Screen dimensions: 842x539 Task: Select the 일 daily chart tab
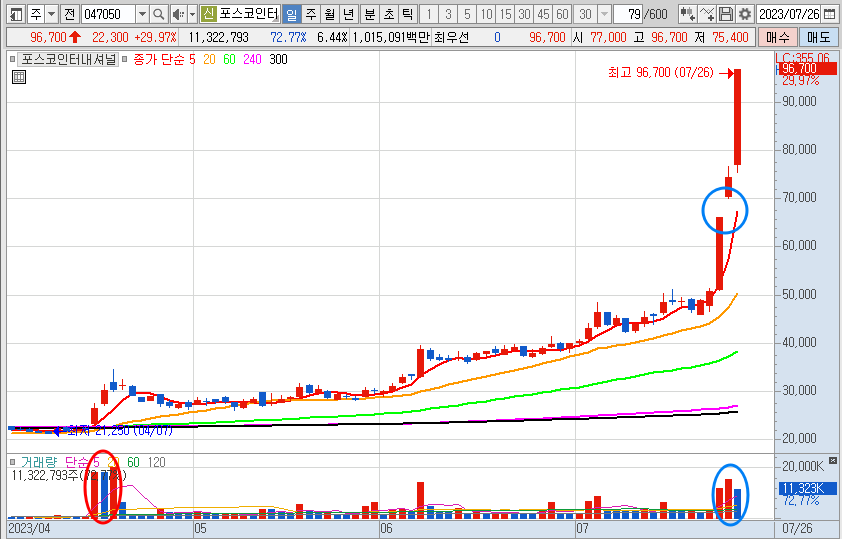click(x=291, y=14)
